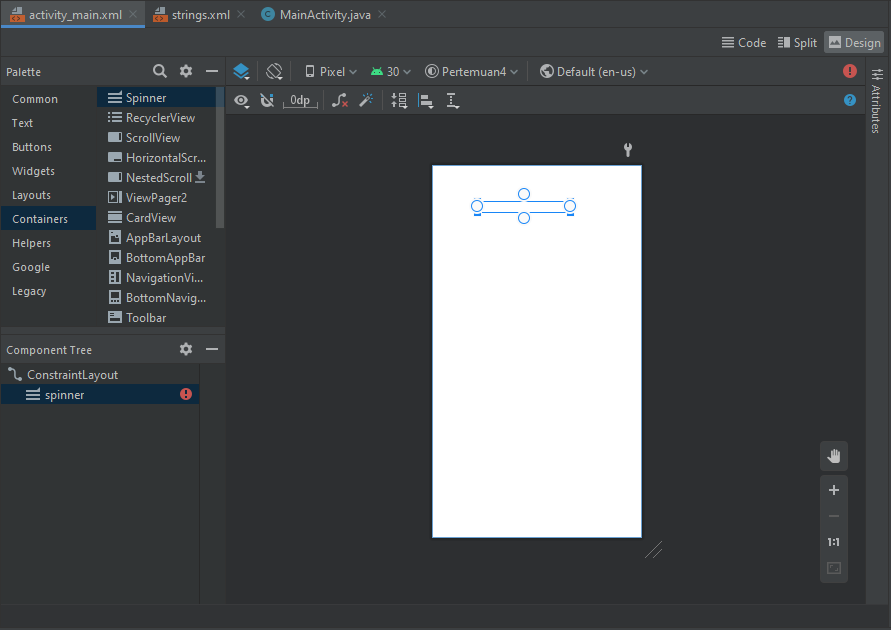Expand the Attributes side panel

pos(876,101)
